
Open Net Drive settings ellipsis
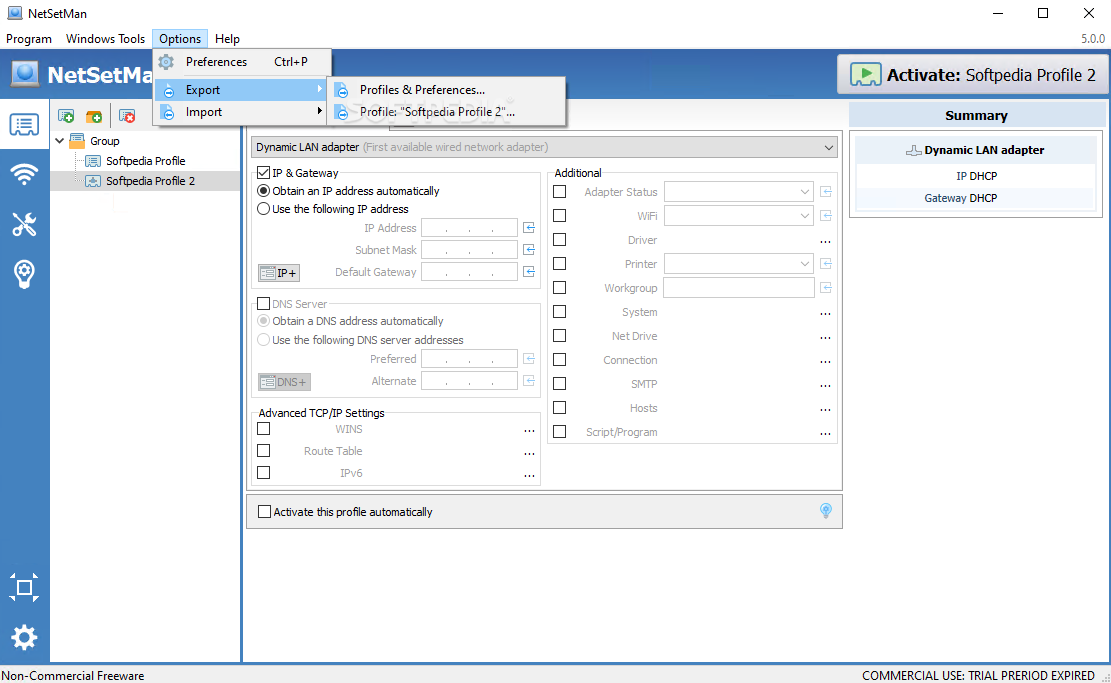click(x=825, y=337)
